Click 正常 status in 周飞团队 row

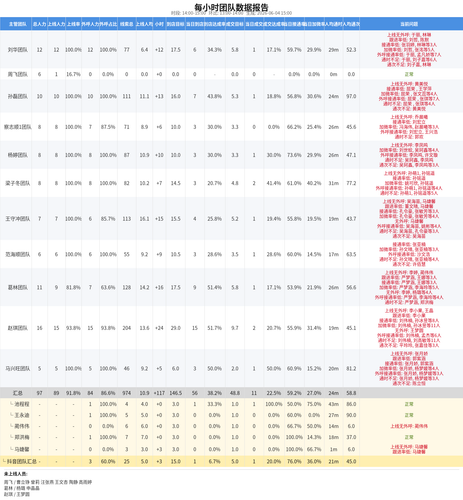click(x=409, y=74)
